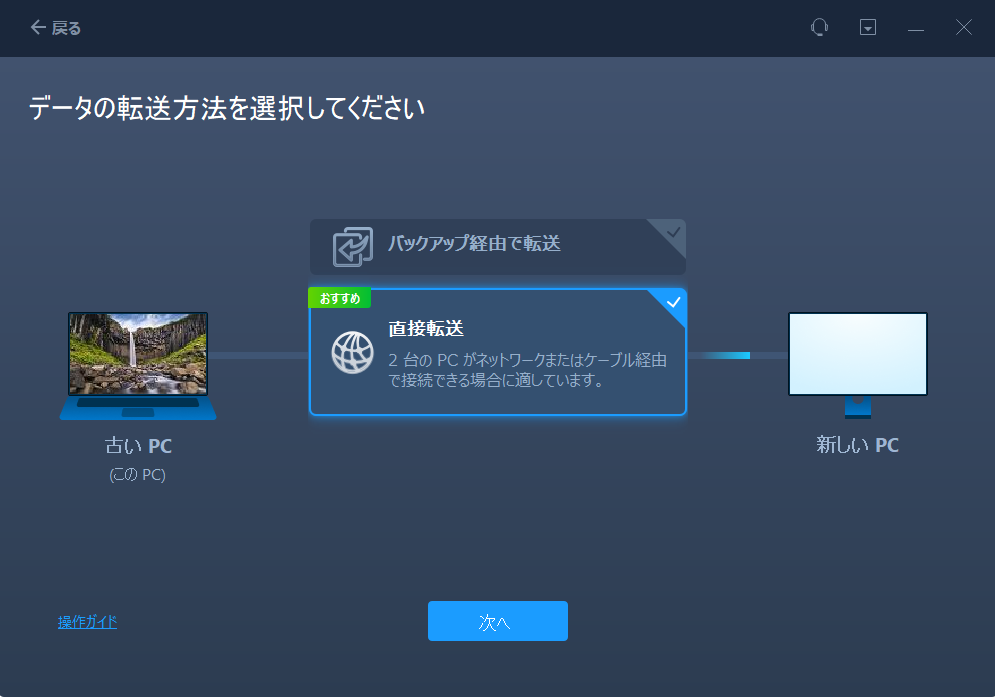This screenshot has height=697, width=995.
Task: Select the バックアップ経由で転送 option
Action: coord(498,247)
